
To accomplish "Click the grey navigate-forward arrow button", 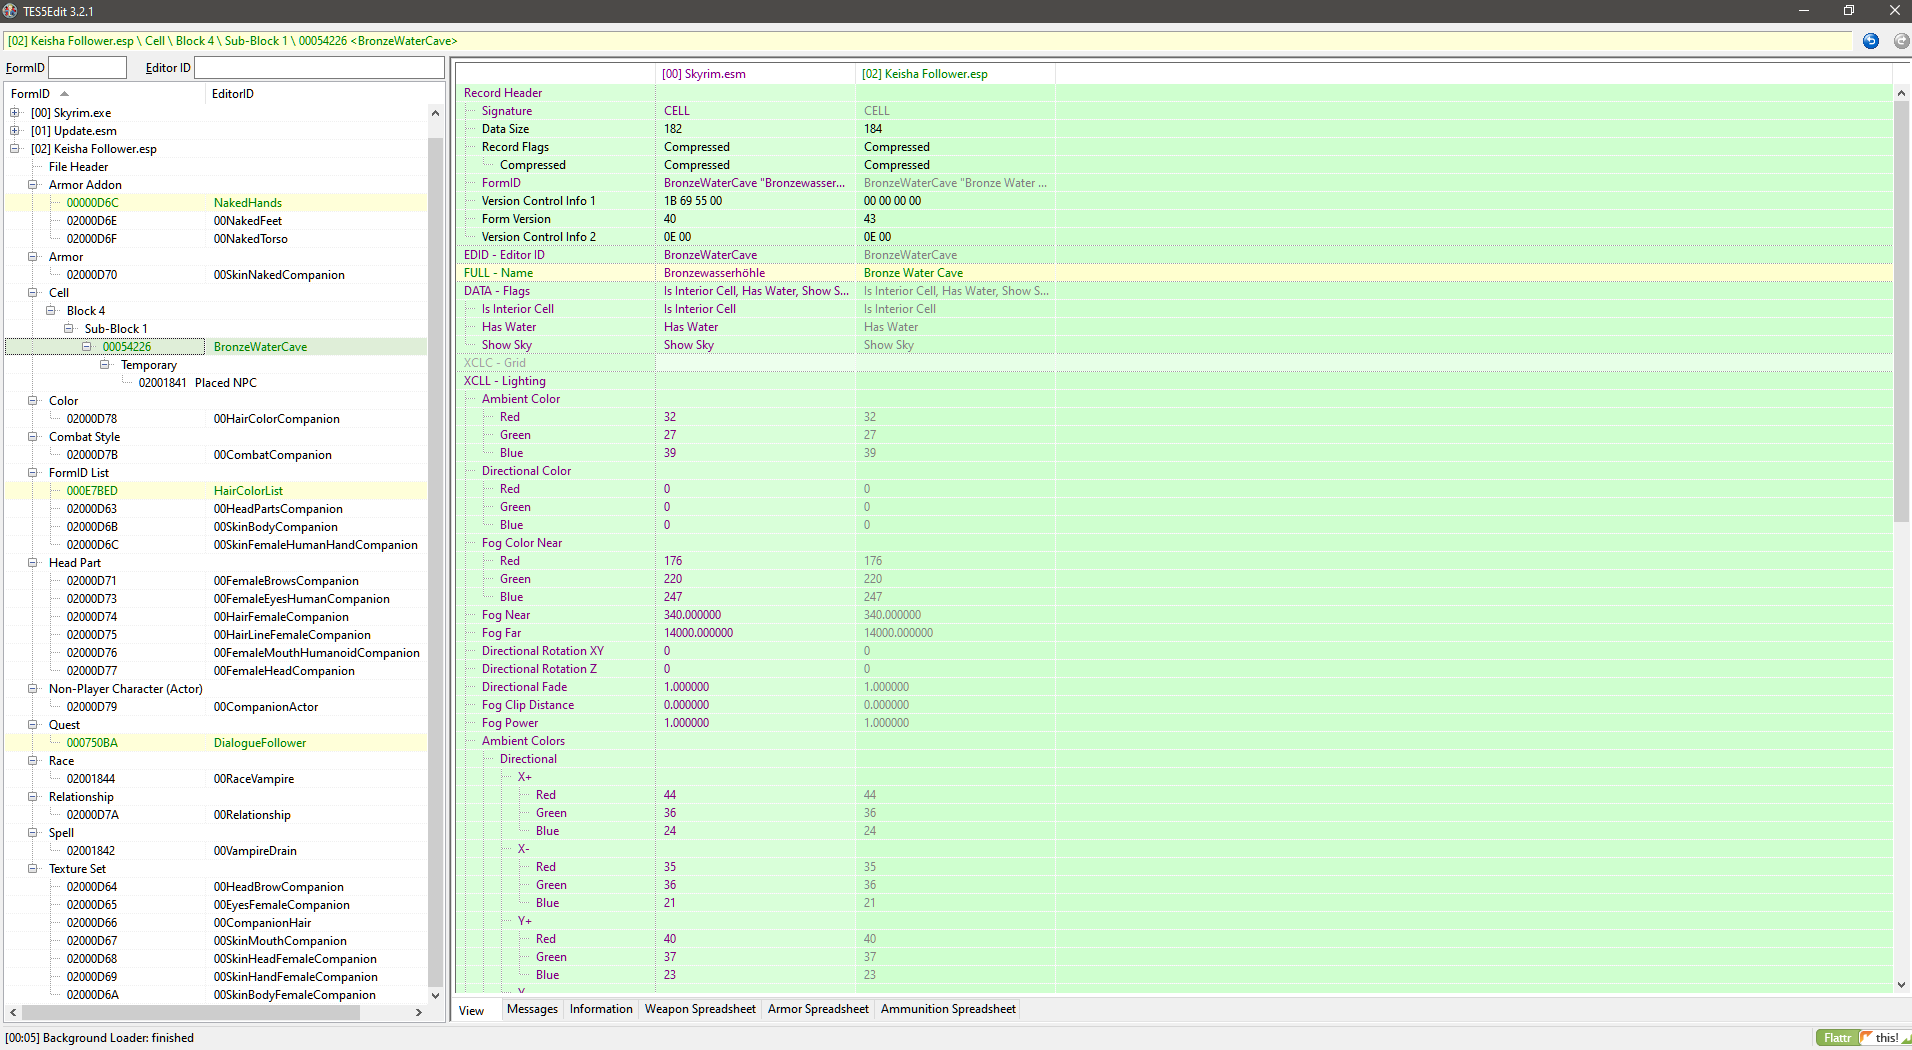I will (1901, 41).
